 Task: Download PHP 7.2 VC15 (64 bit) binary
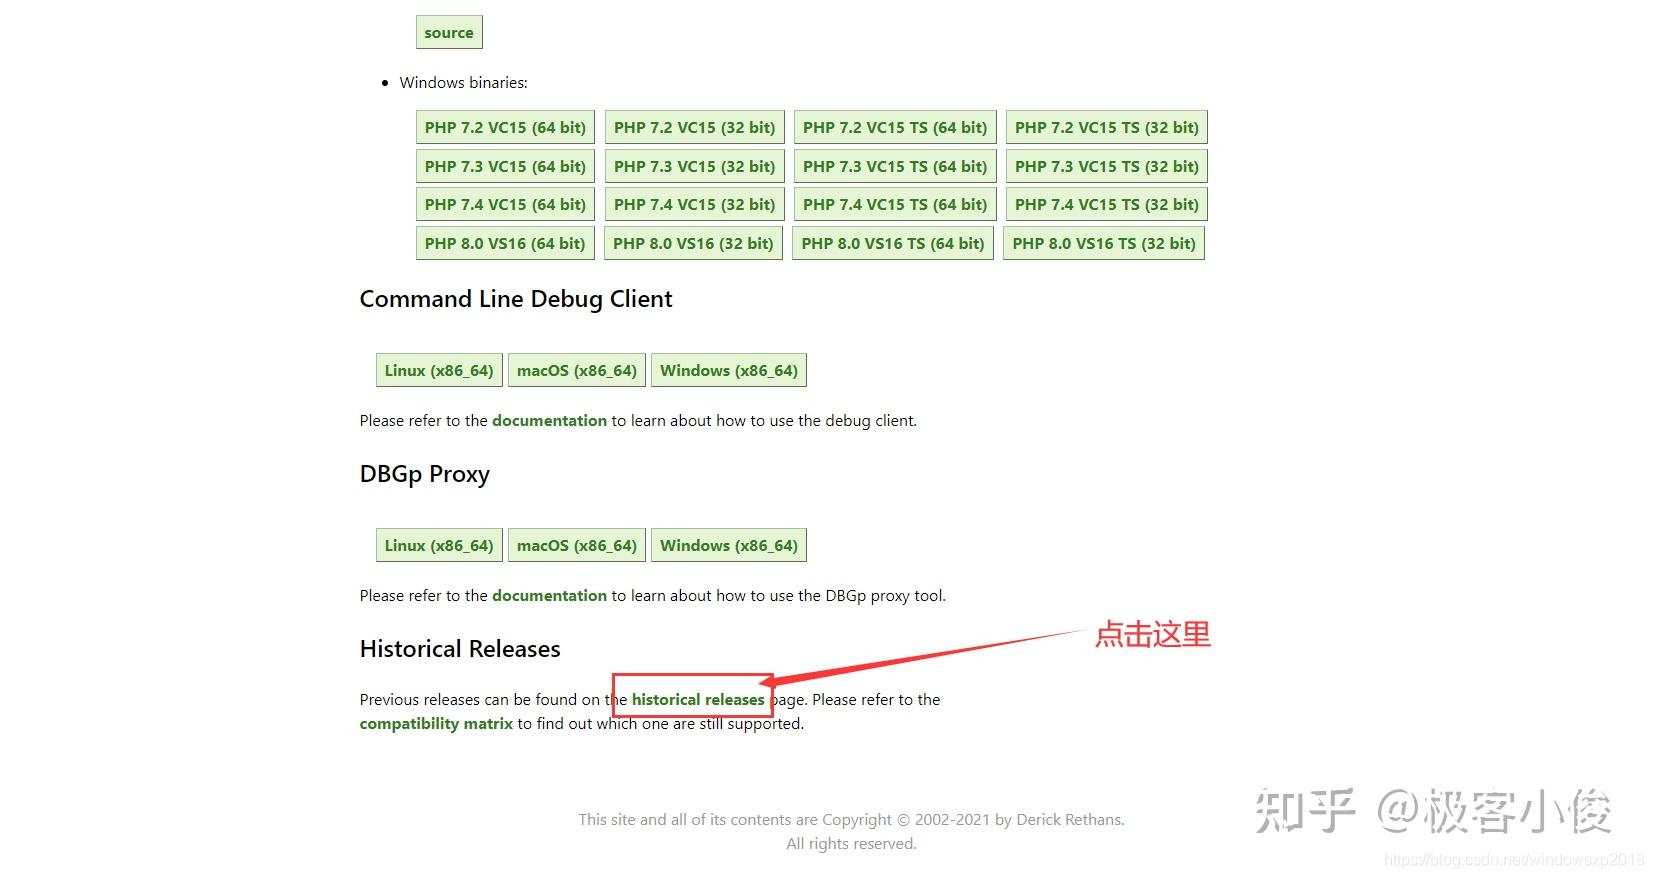505,127
